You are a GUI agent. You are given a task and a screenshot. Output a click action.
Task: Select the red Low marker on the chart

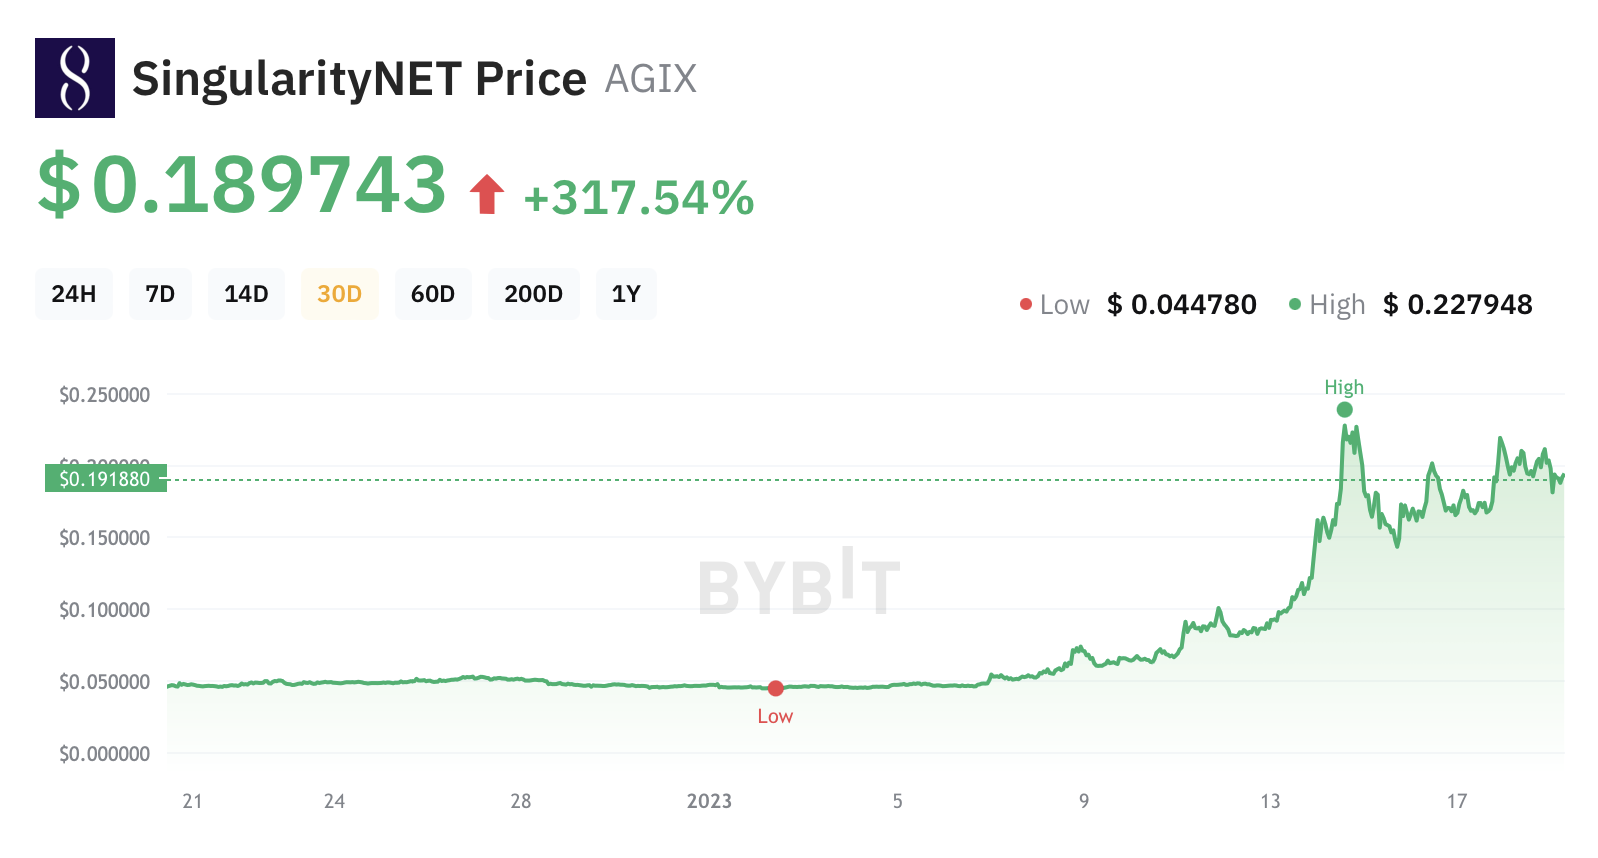pyautogui.click(x=776, y=688)
